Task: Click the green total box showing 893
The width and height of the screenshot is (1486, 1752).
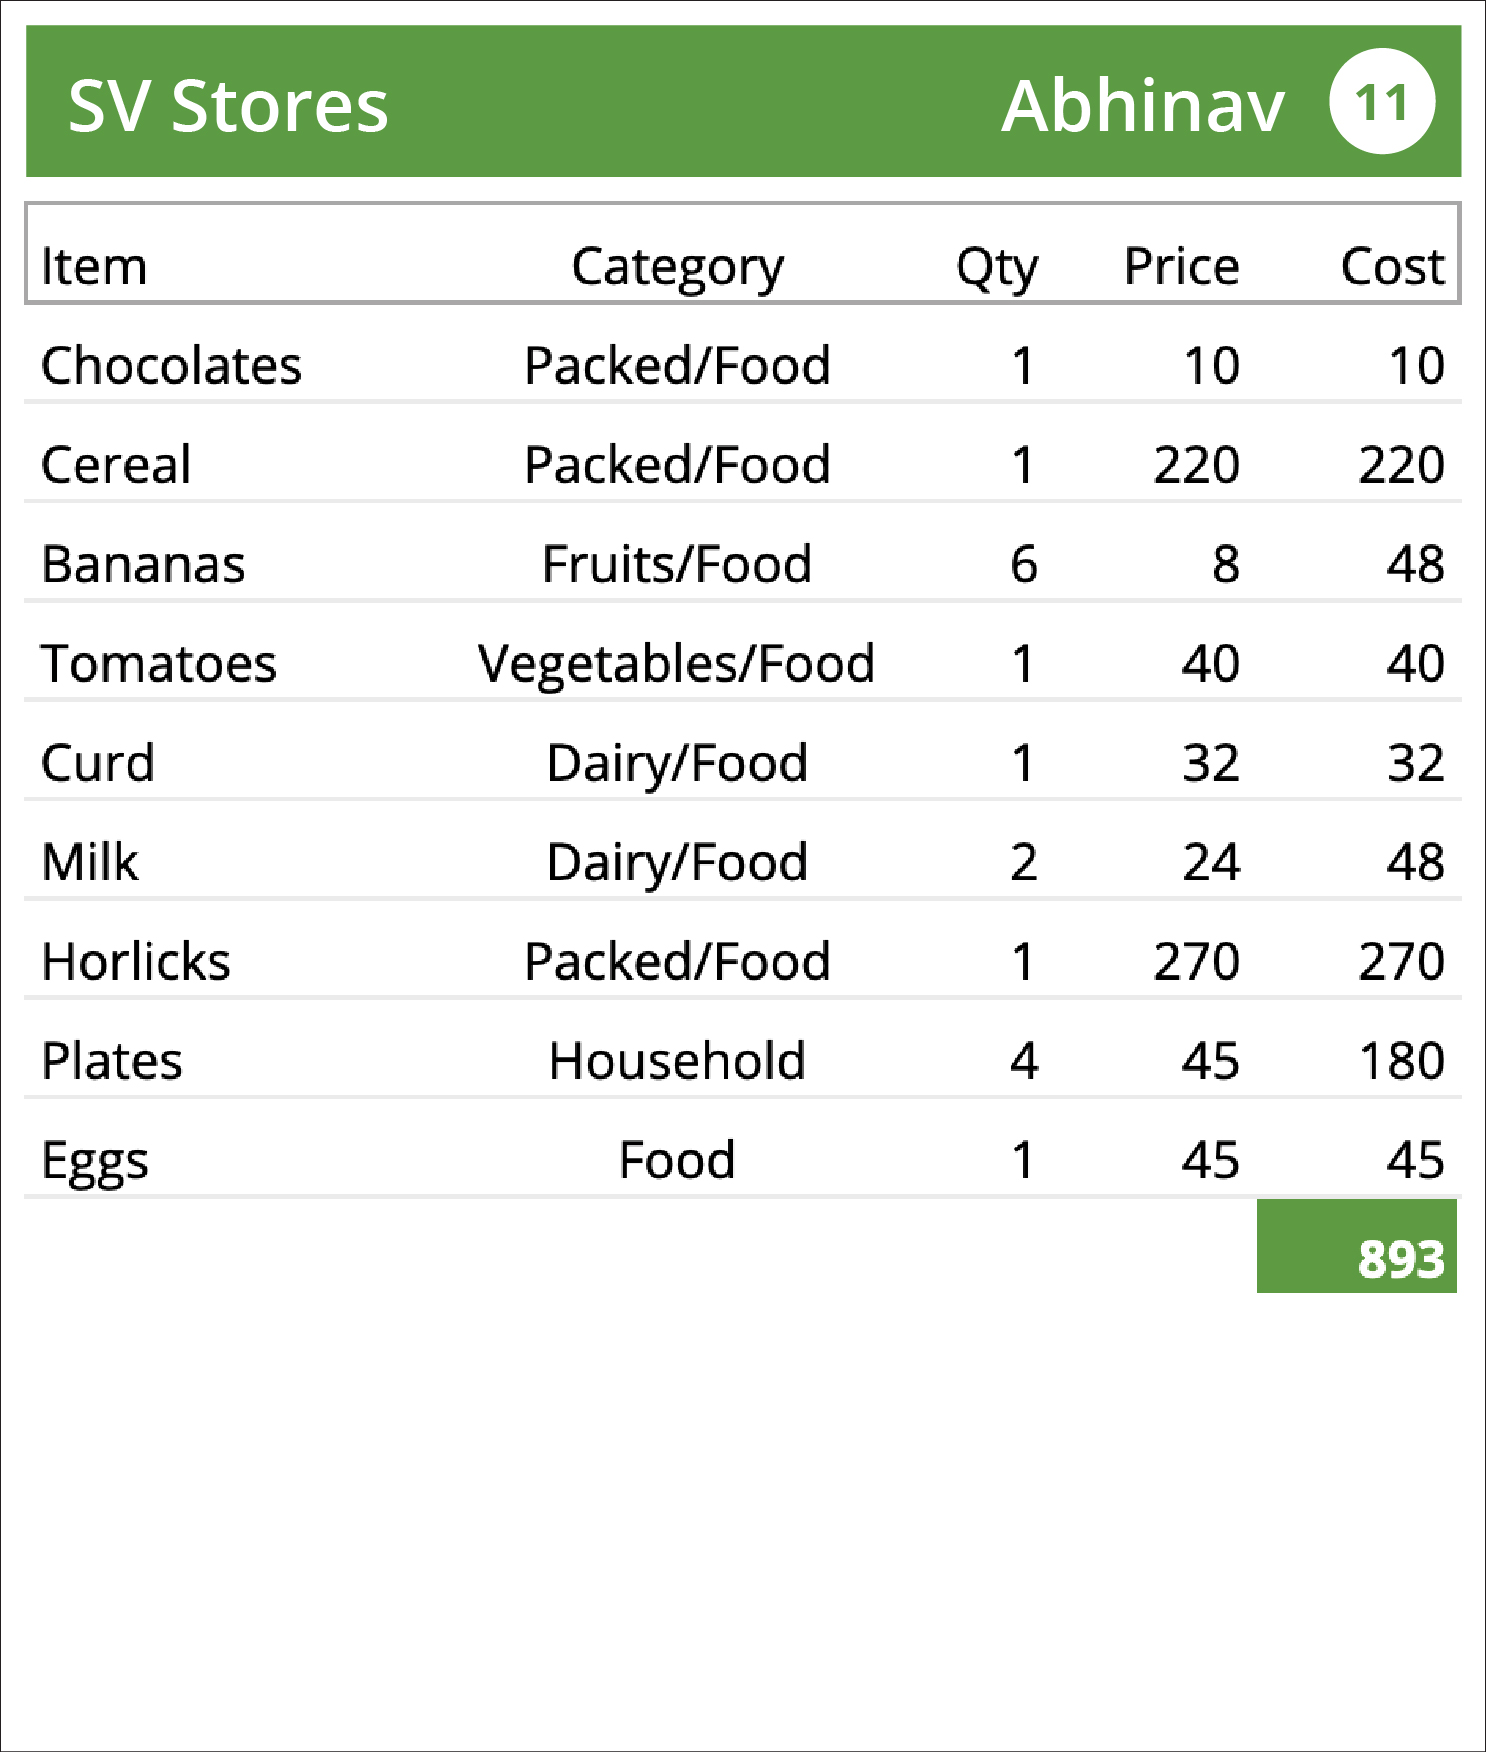Action: point(1357,1246)
